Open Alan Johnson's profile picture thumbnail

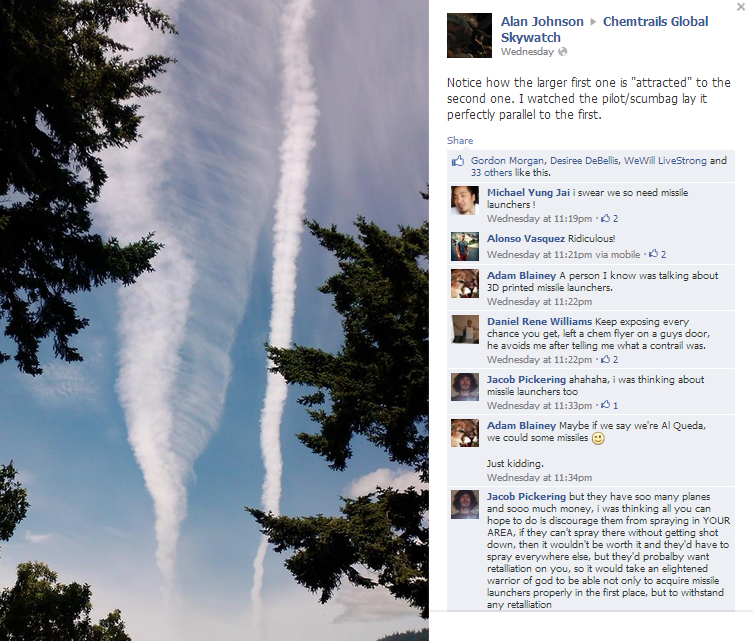[x=469, y=36]
